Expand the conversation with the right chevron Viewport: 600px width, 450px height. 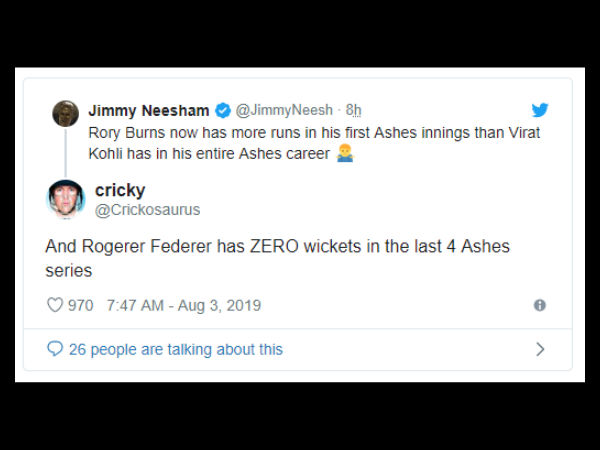point(540,349)
